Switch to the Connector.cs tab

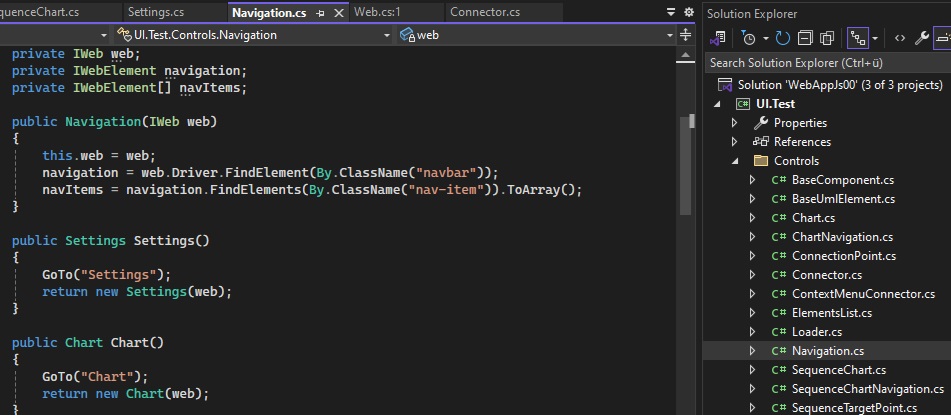485,12
